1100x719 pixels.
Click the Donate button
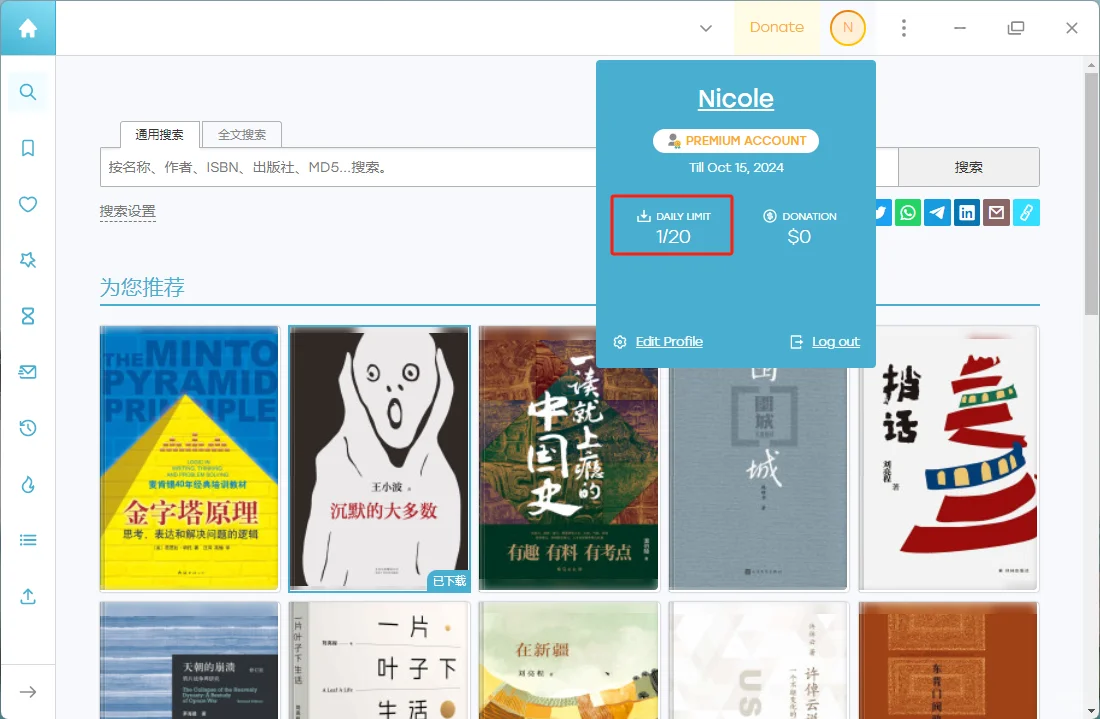[x=777, y=27]
